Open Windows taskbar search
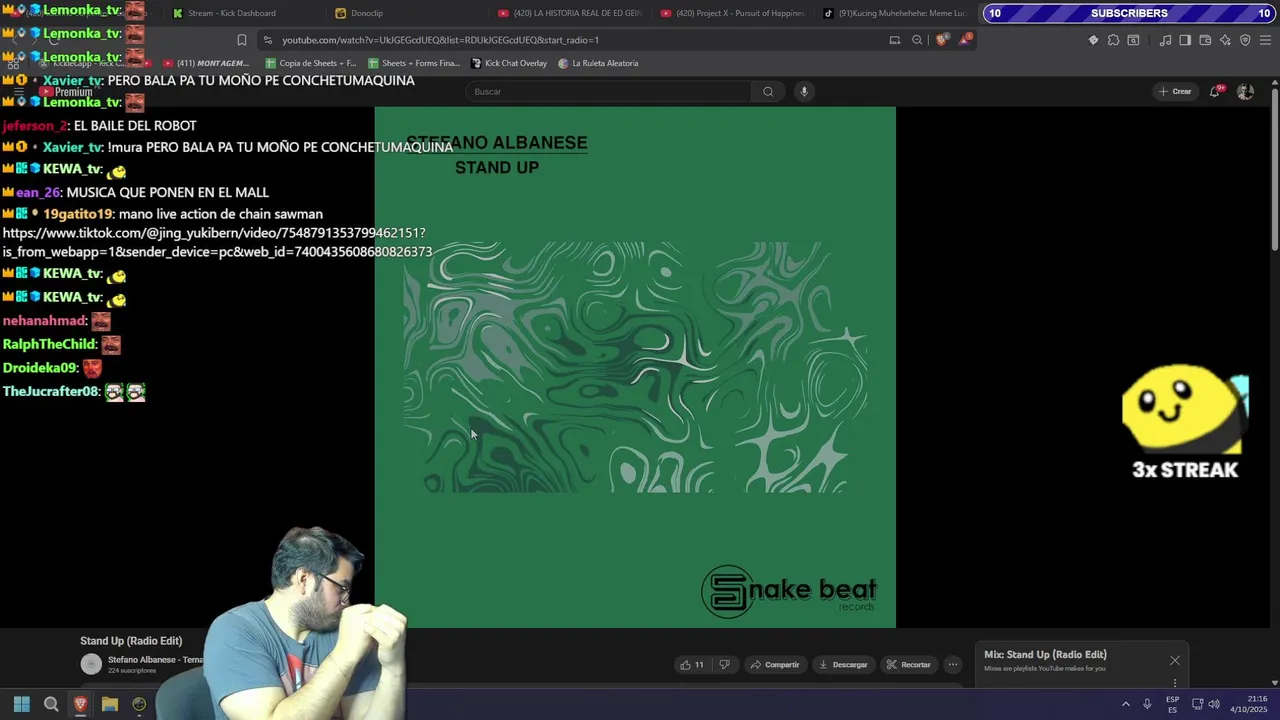1280x720 pixels. [51, 704]
